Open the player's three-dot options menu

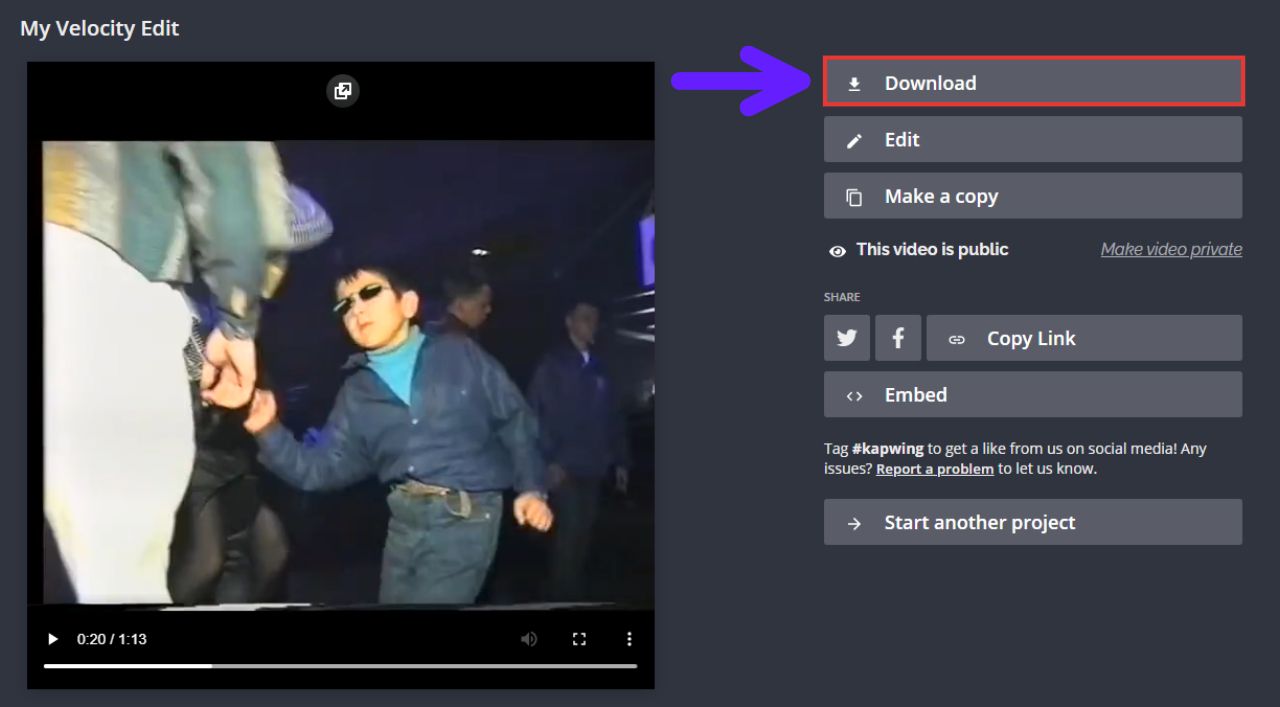click(629, 638)
